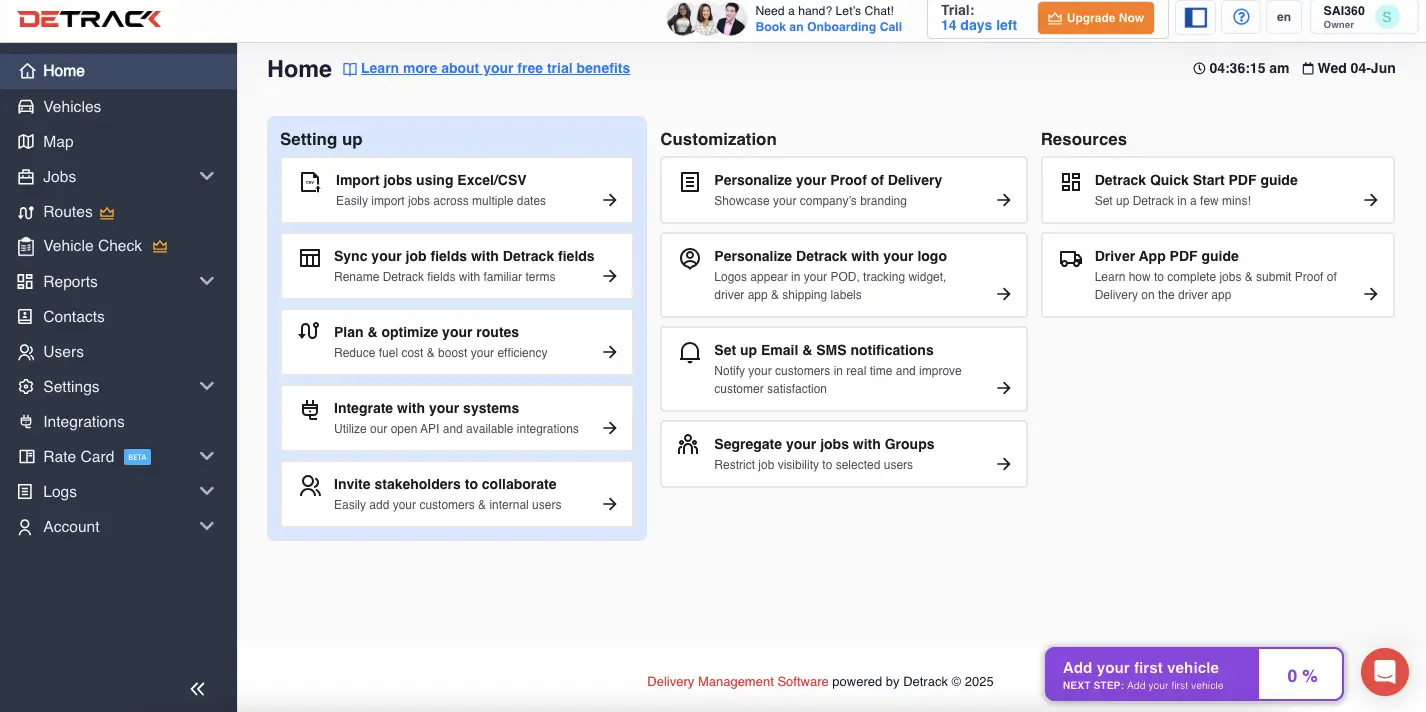Click the Settings gear icon
This screenshot has width=1426, height=712.
click(26, 387)
